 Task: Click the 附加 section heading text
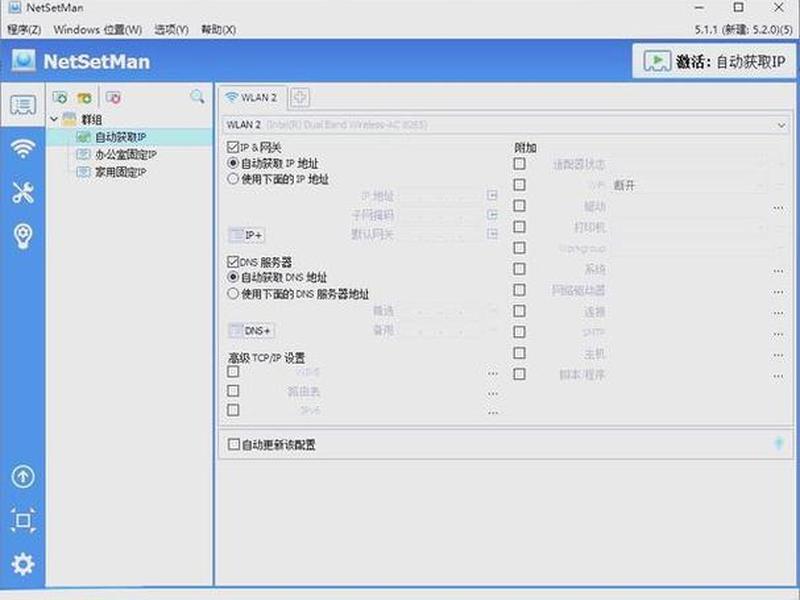pyautogui.click(x=525, y=147)
